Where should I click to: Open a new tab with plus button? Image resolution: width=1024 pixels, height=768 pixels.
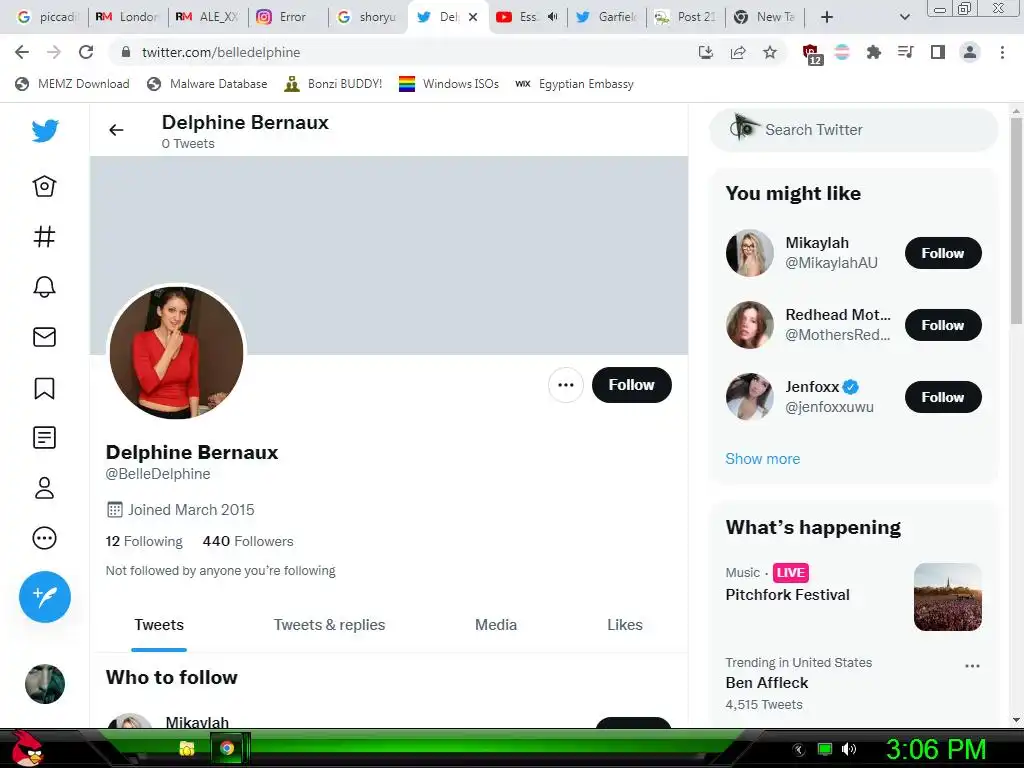[827, 17]
